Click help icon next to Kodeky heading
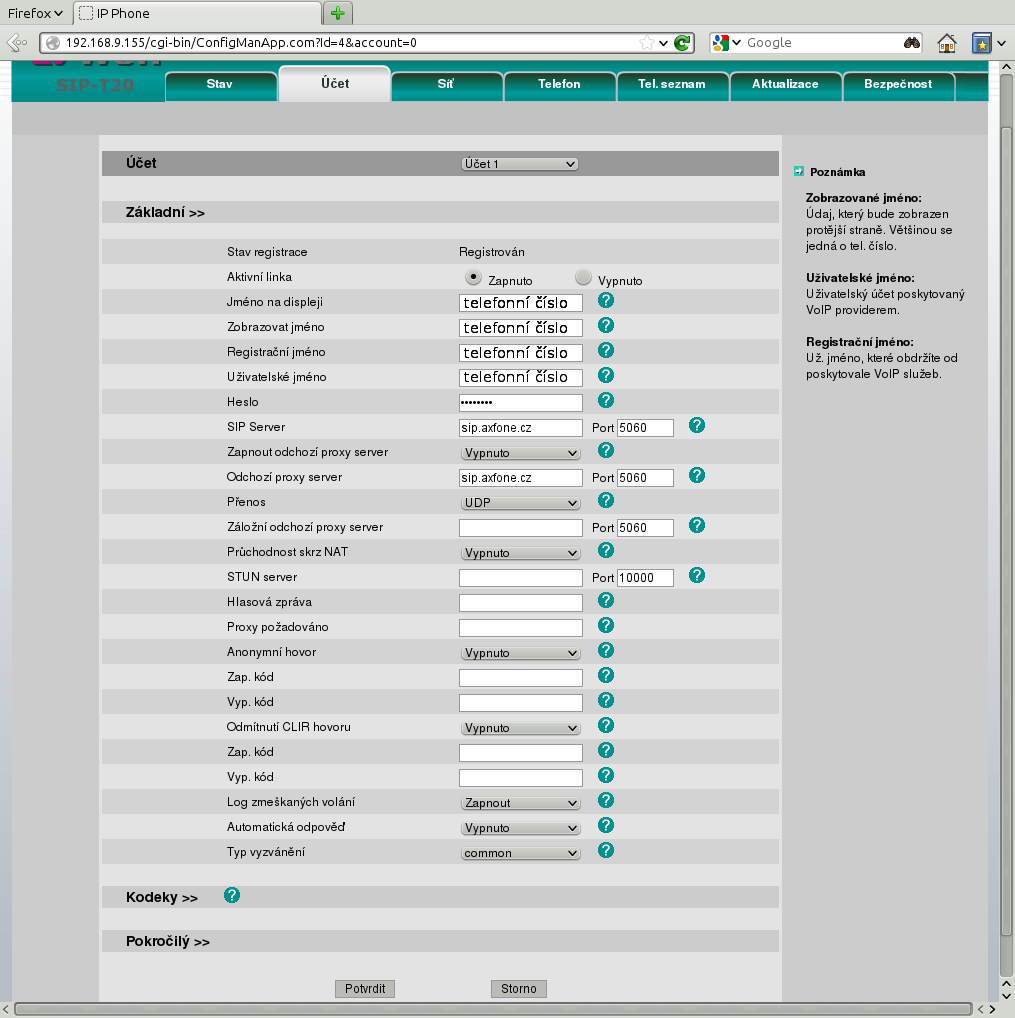1015x1018 pixels. (232, 896)
